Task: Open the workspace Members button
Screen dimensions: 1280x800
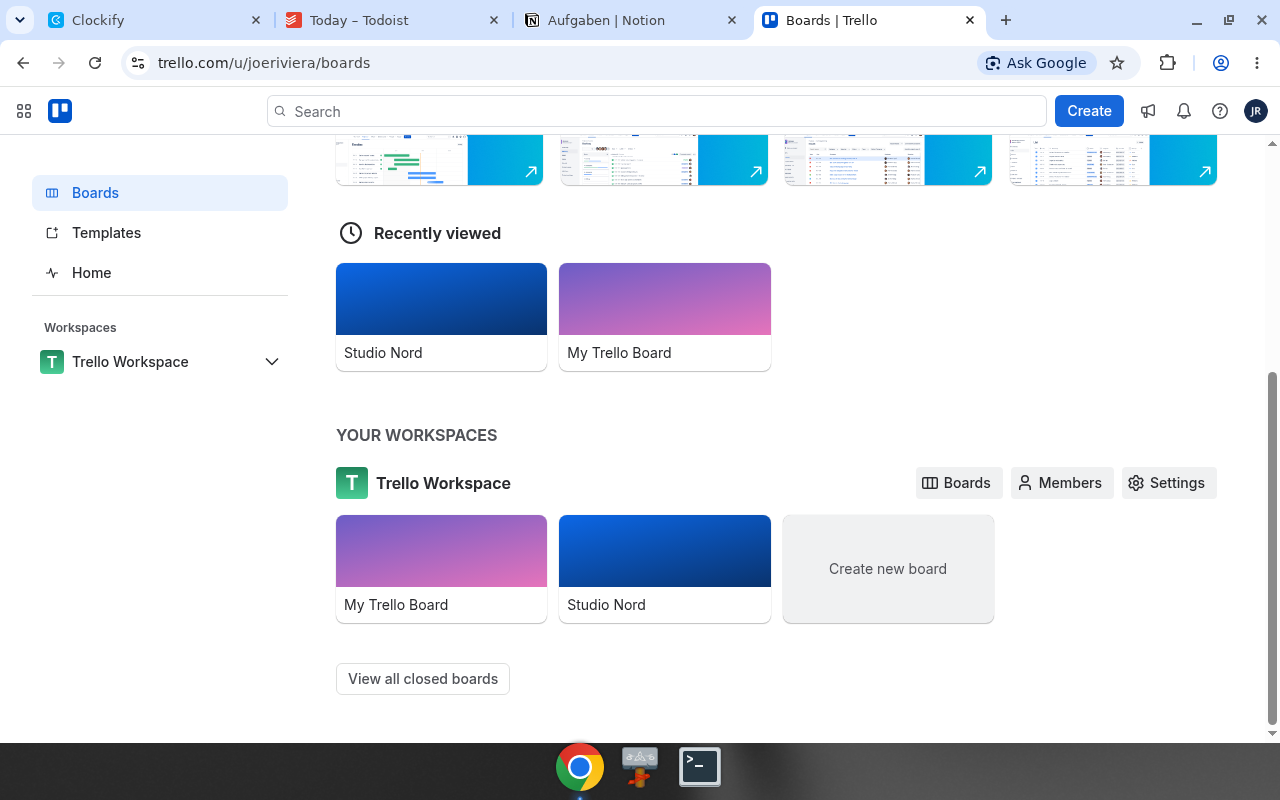Action: coord(1061,483)
